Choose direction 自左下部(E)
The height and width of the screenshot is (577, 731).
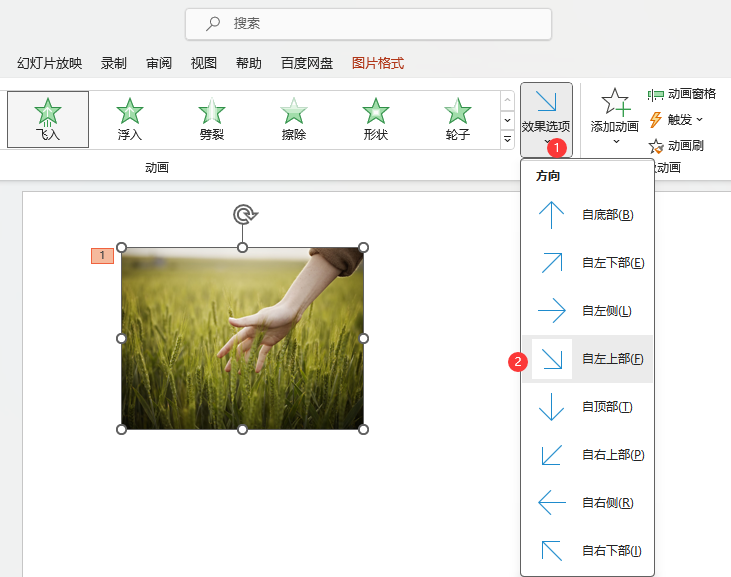[587, 263]
